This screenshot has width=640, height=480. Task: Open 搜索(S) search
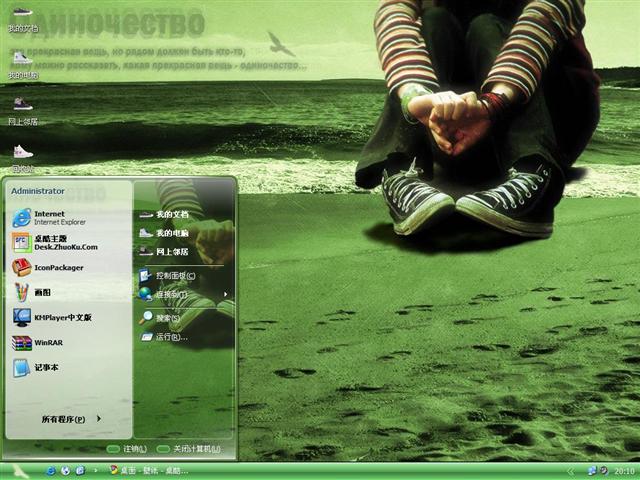click(x=160, y=318)
